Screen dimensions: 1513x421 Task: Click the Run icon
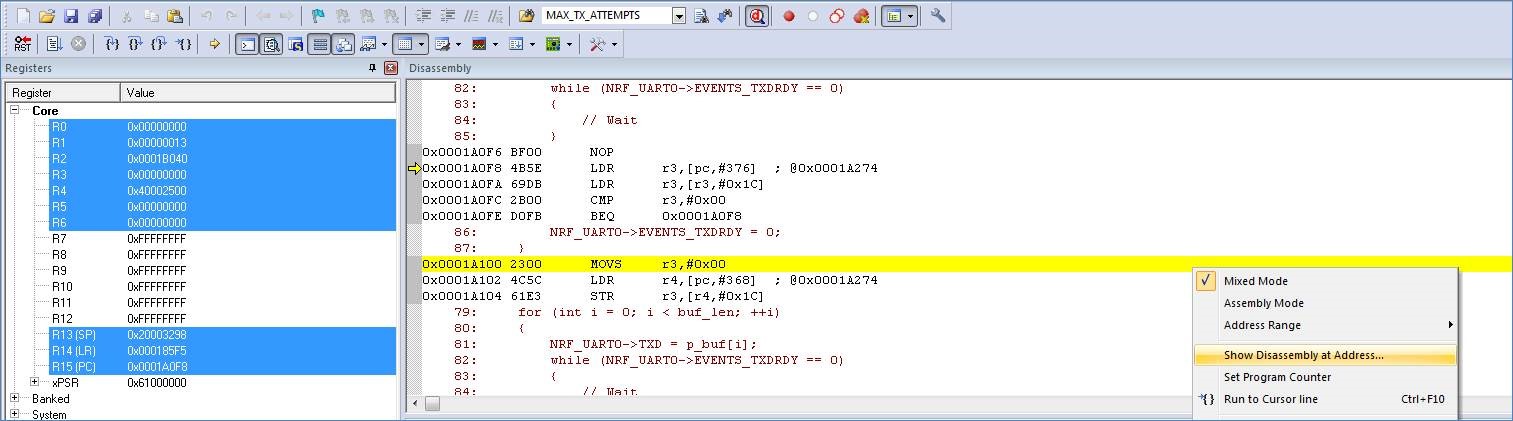pos(55,44)
